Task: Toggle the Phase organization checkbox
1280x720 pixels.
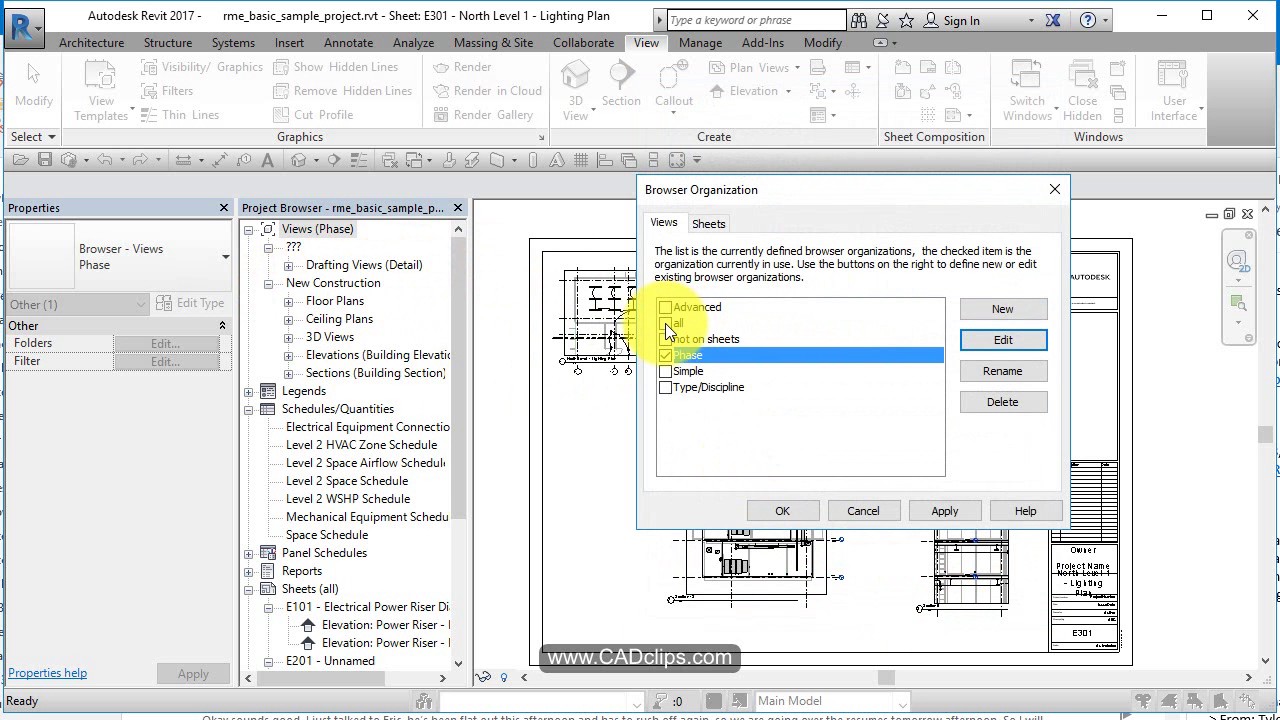Action: tap(665, 355)
